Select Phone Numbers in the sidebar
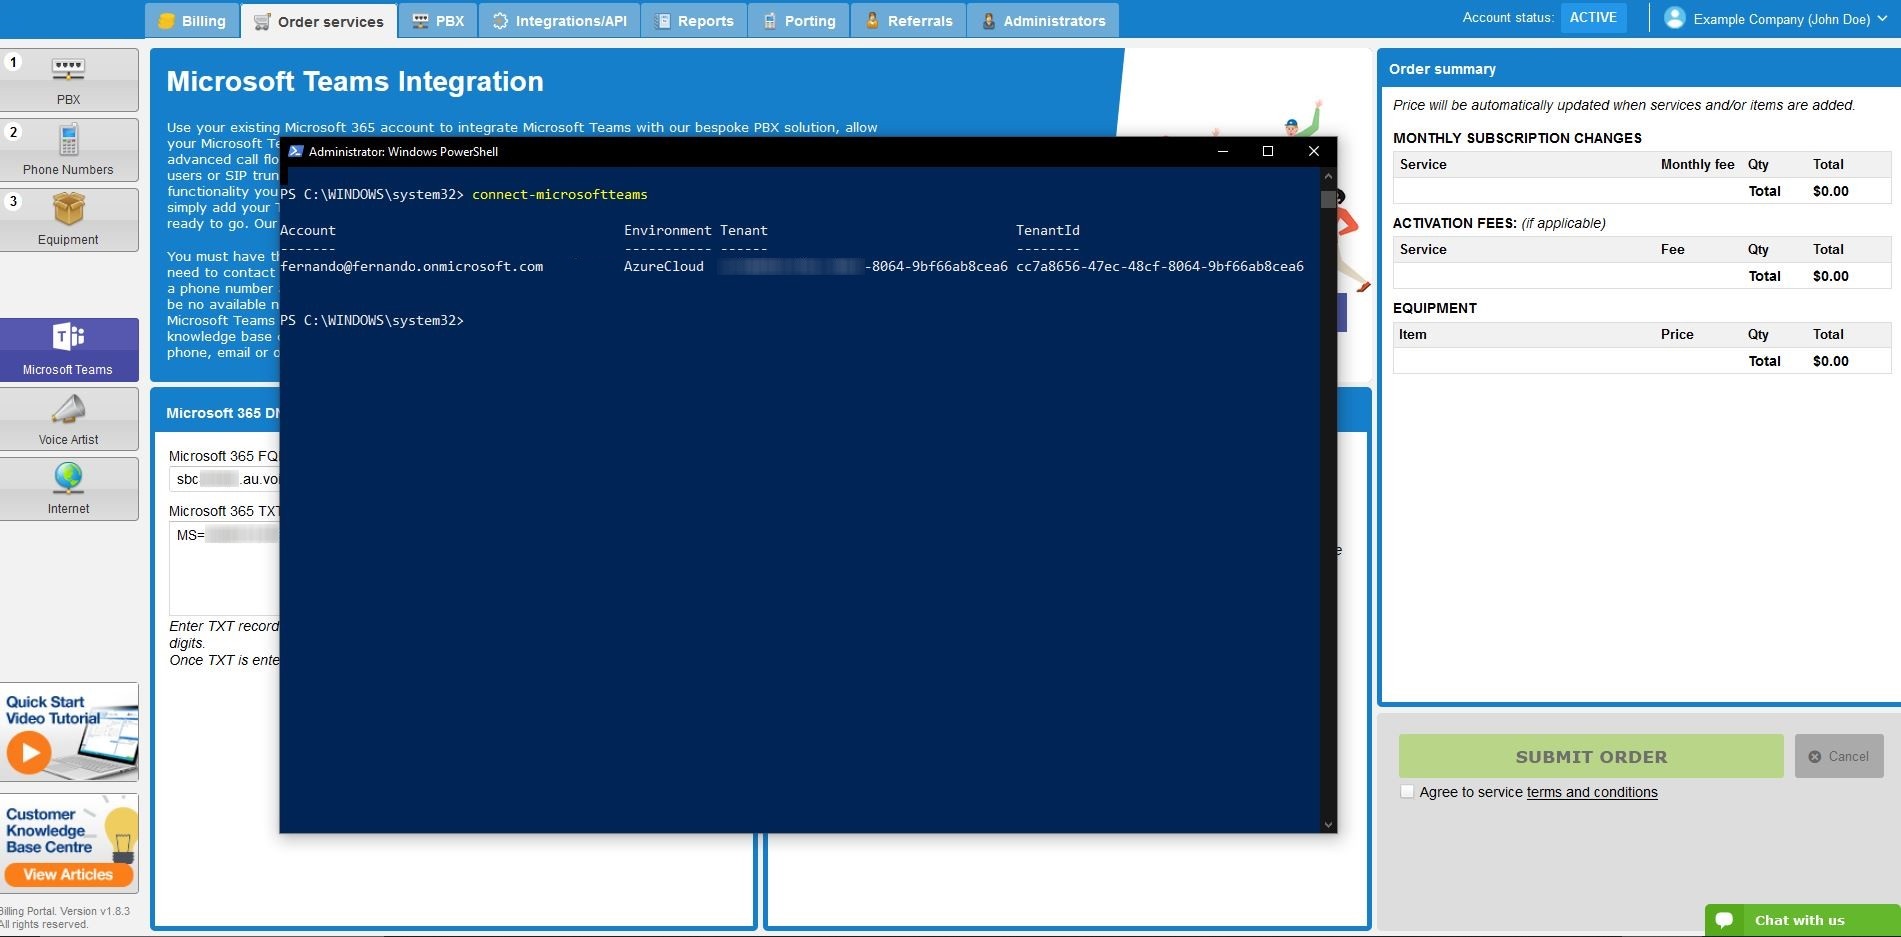1901x937 pixels. pyautogui.click(x=68, y=149)
